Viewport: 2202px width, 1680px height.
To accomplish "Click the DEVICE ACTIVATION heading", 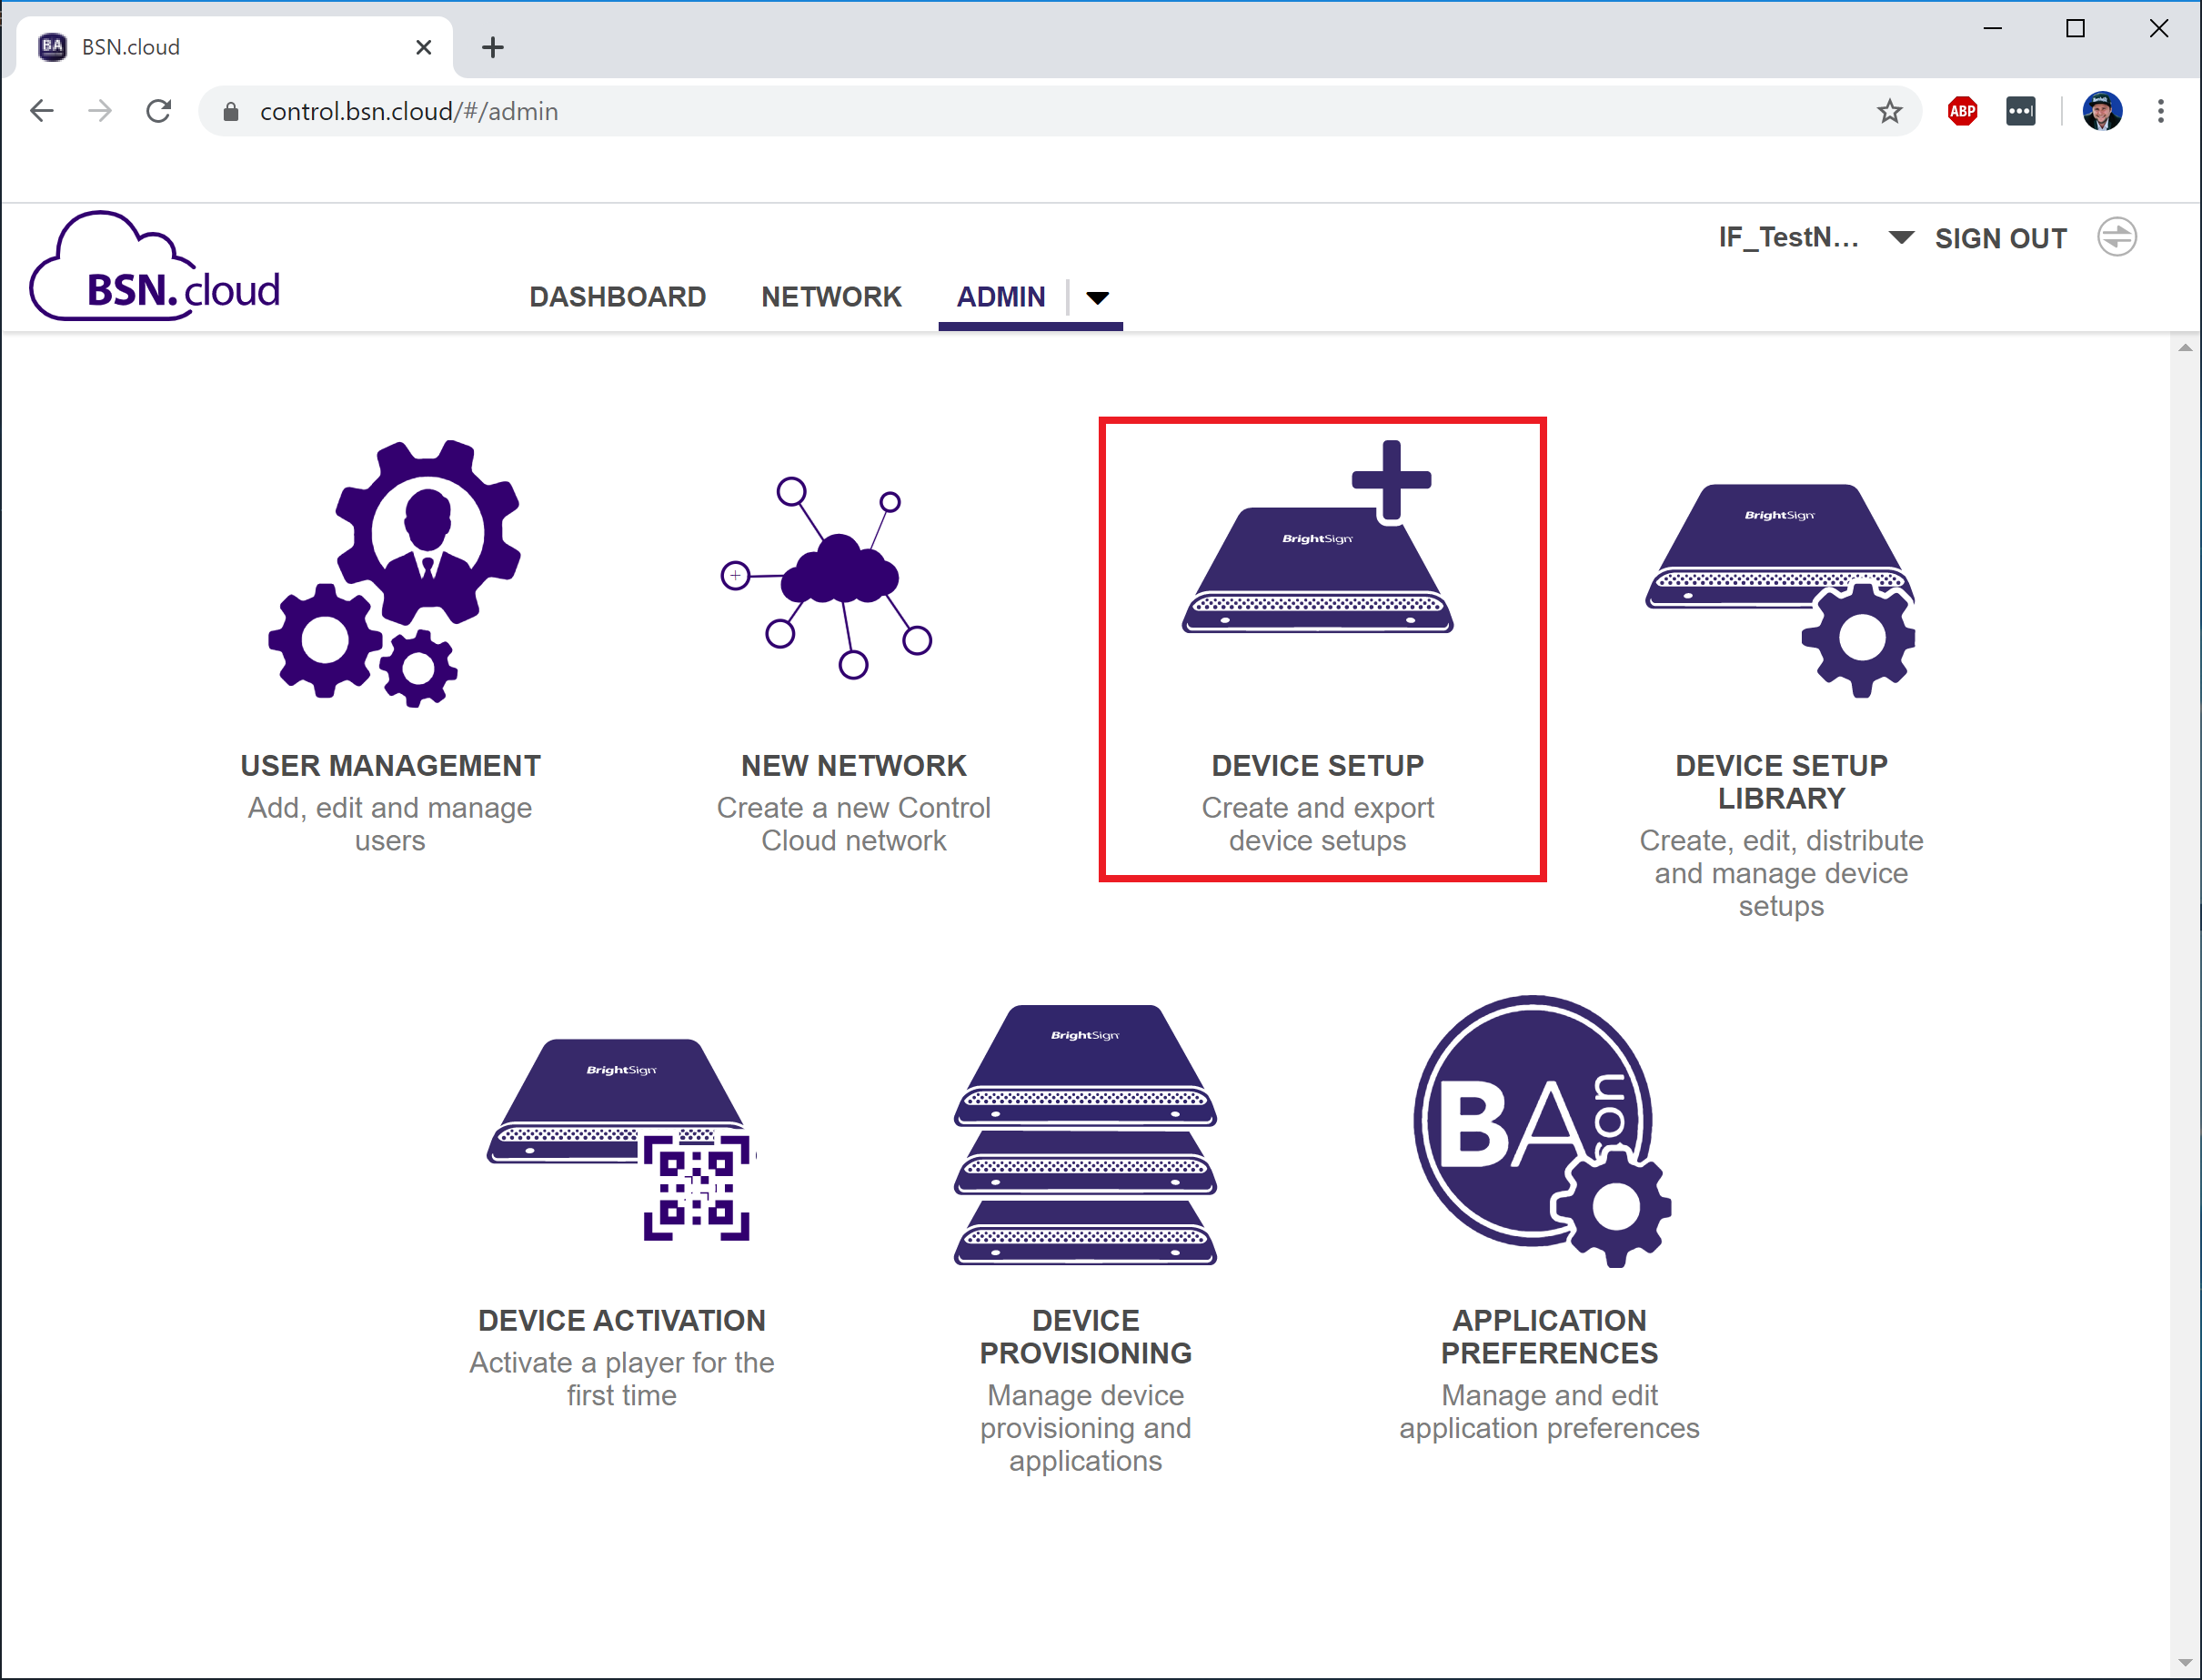I will coord(621,1321).
